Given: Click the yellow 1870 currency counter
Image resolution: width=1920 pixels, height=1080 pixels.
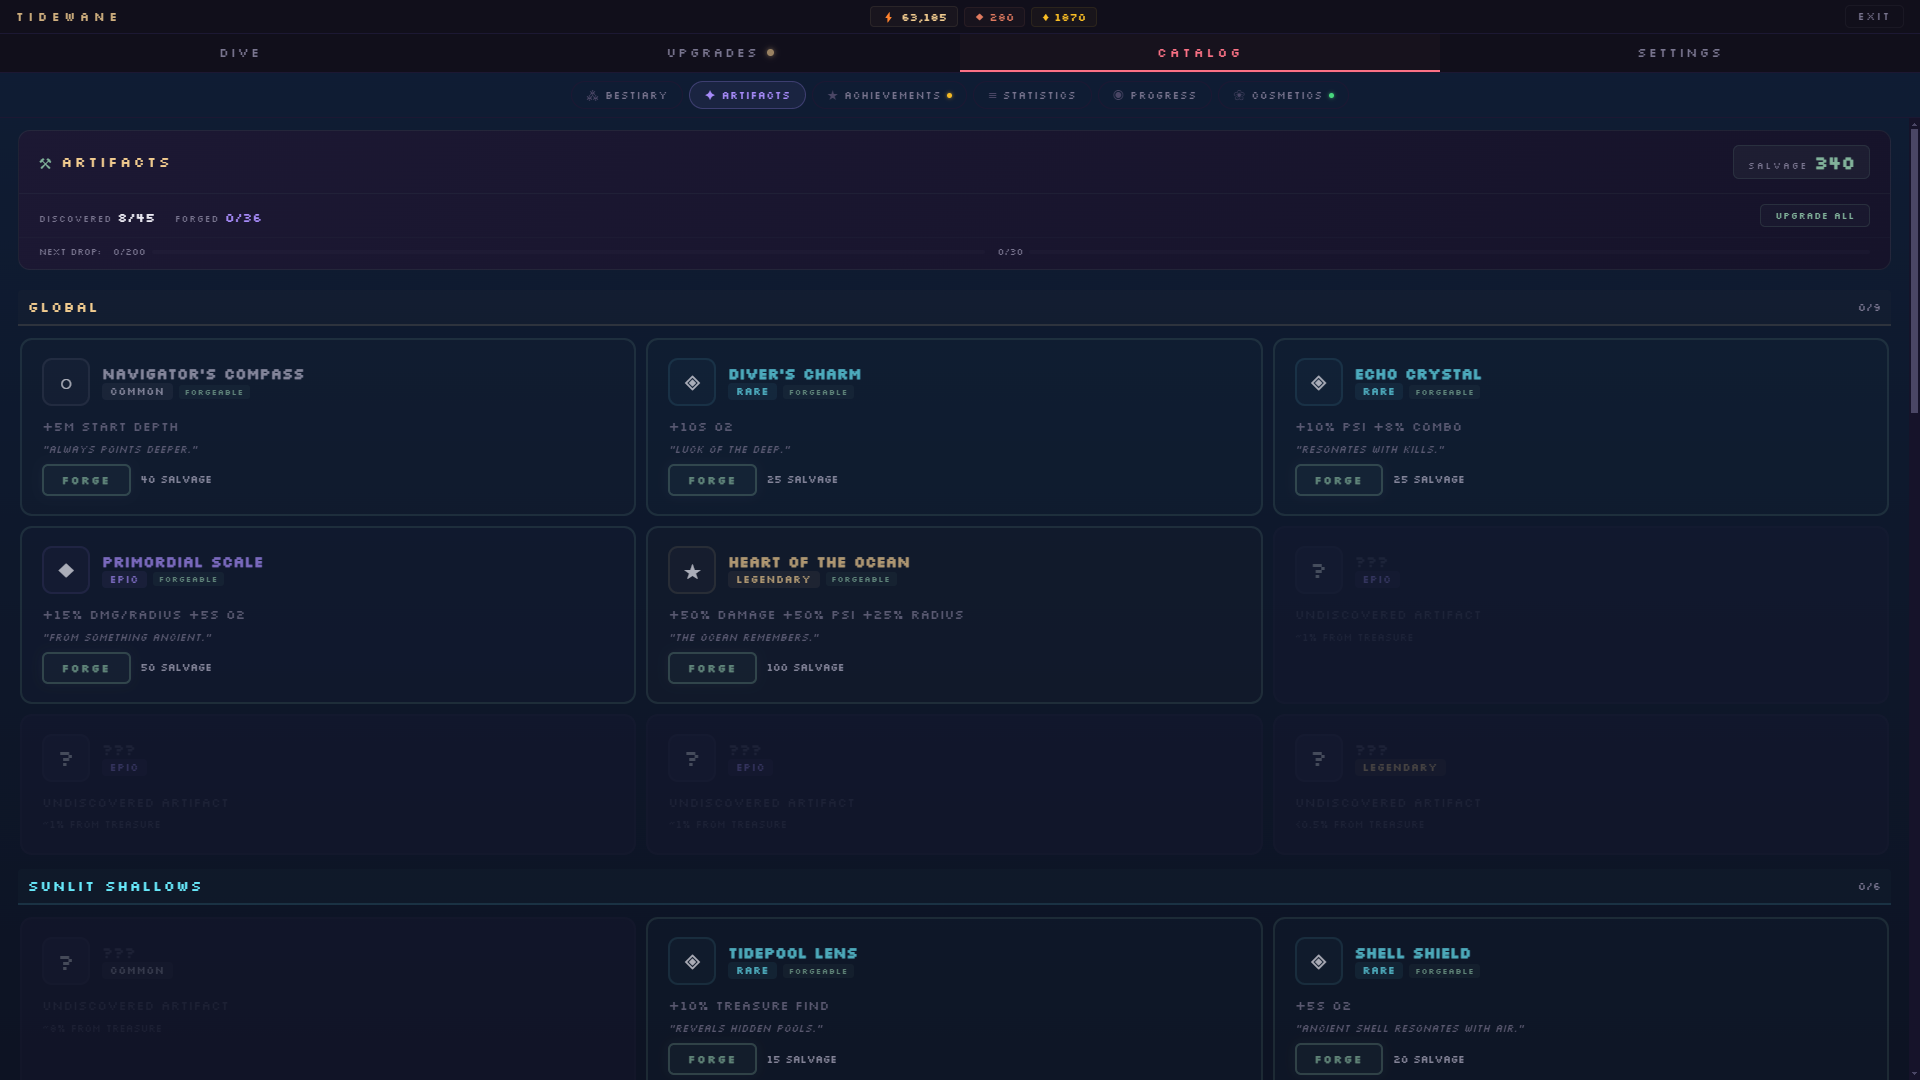Looking at the screenshot, I should coord(1064,17).
